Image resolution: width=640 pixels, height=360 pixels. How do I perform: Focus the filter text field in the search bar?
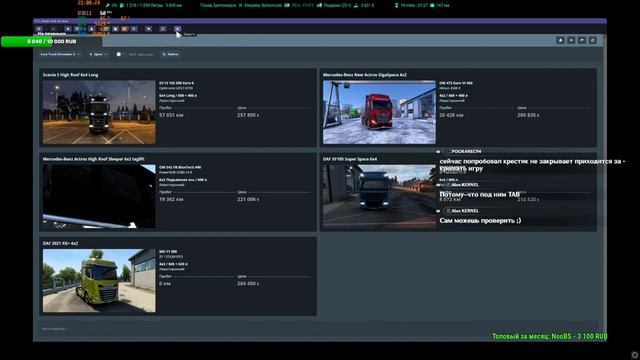[x=141, y=54]
